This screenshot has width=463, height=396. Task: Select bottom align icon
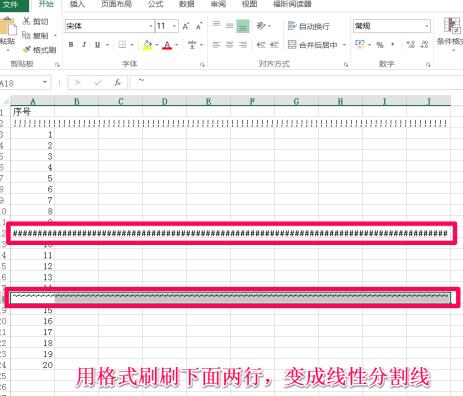tap(243, 26)
